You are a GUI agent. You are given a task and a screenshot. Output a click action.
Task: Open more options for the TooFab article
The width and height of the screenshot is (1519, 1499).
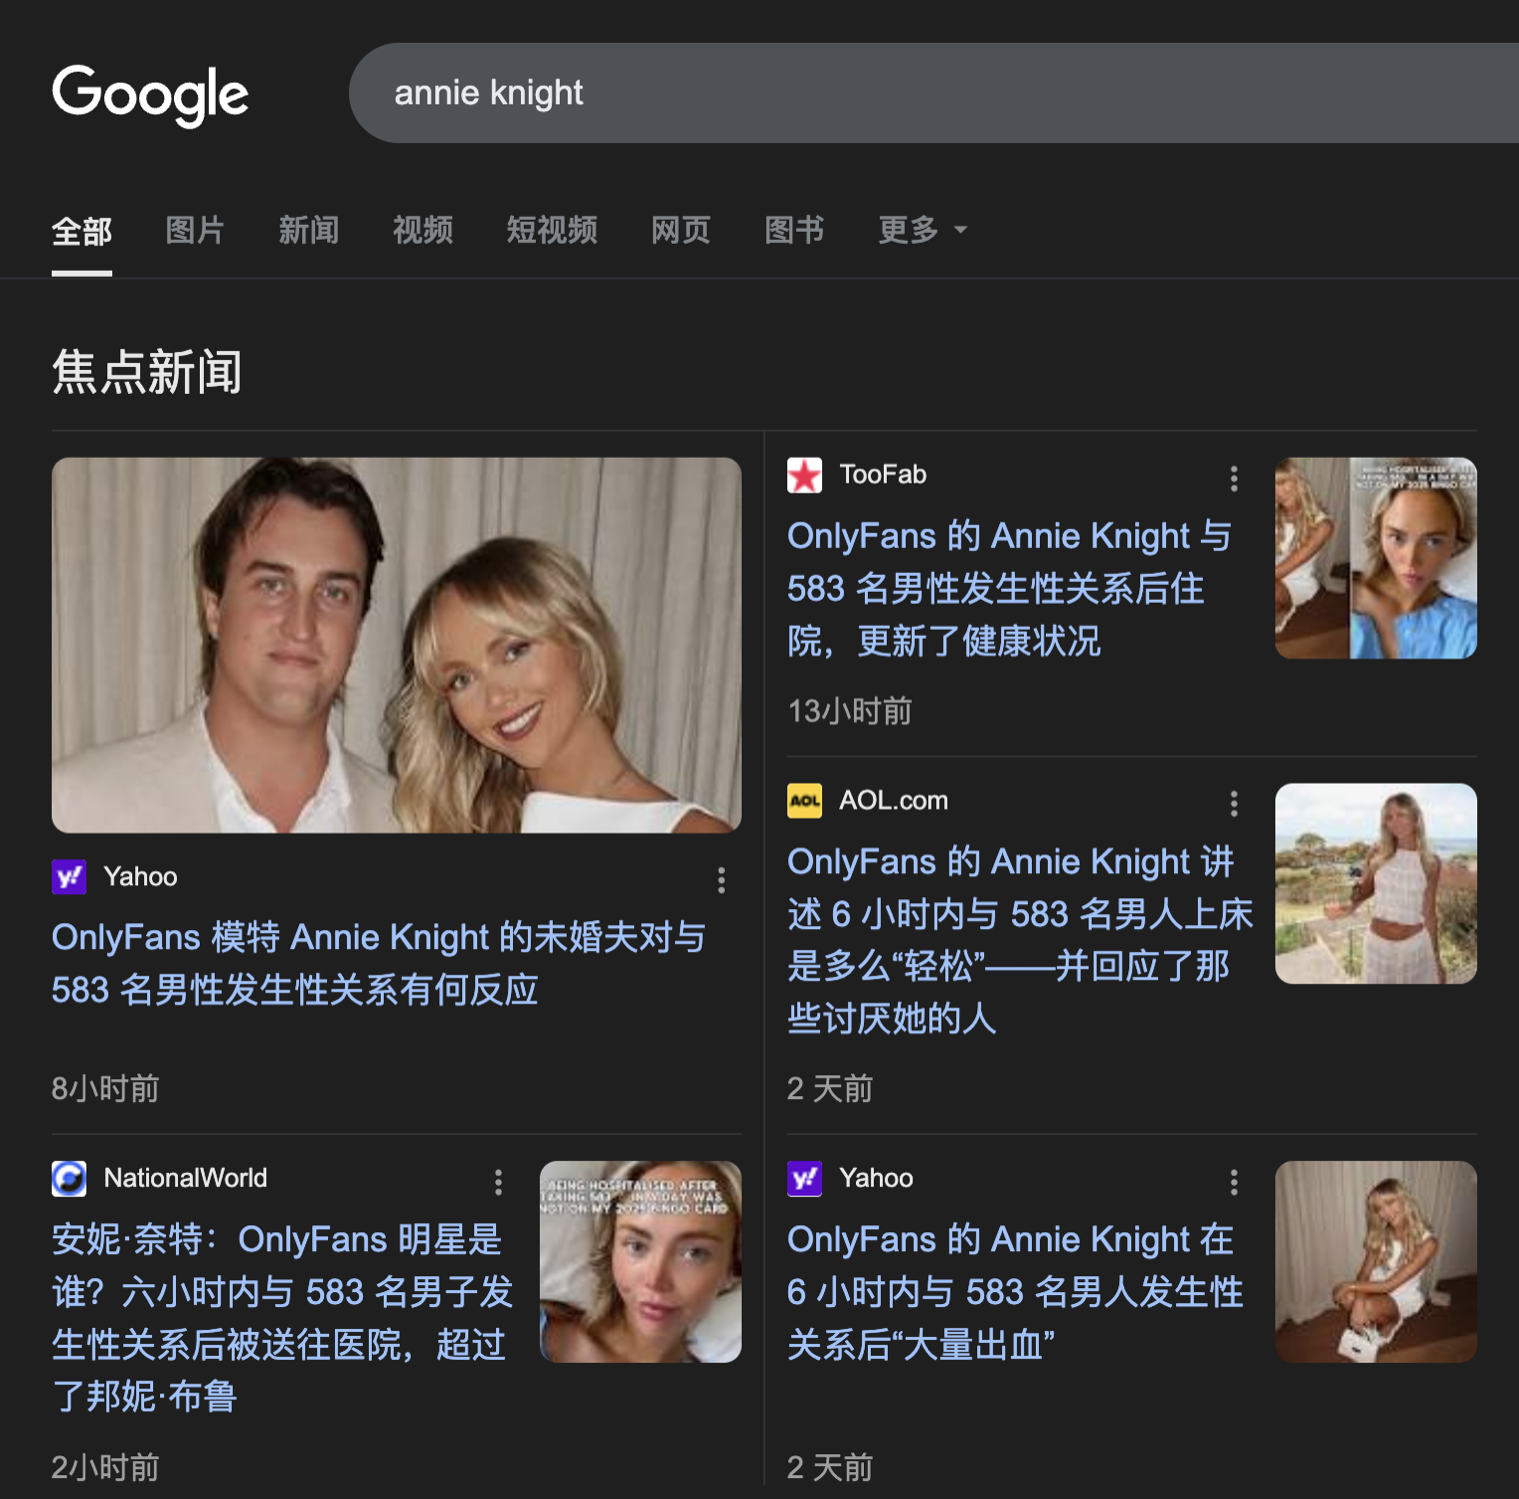pyautogui.click(x=1234, y=478)
